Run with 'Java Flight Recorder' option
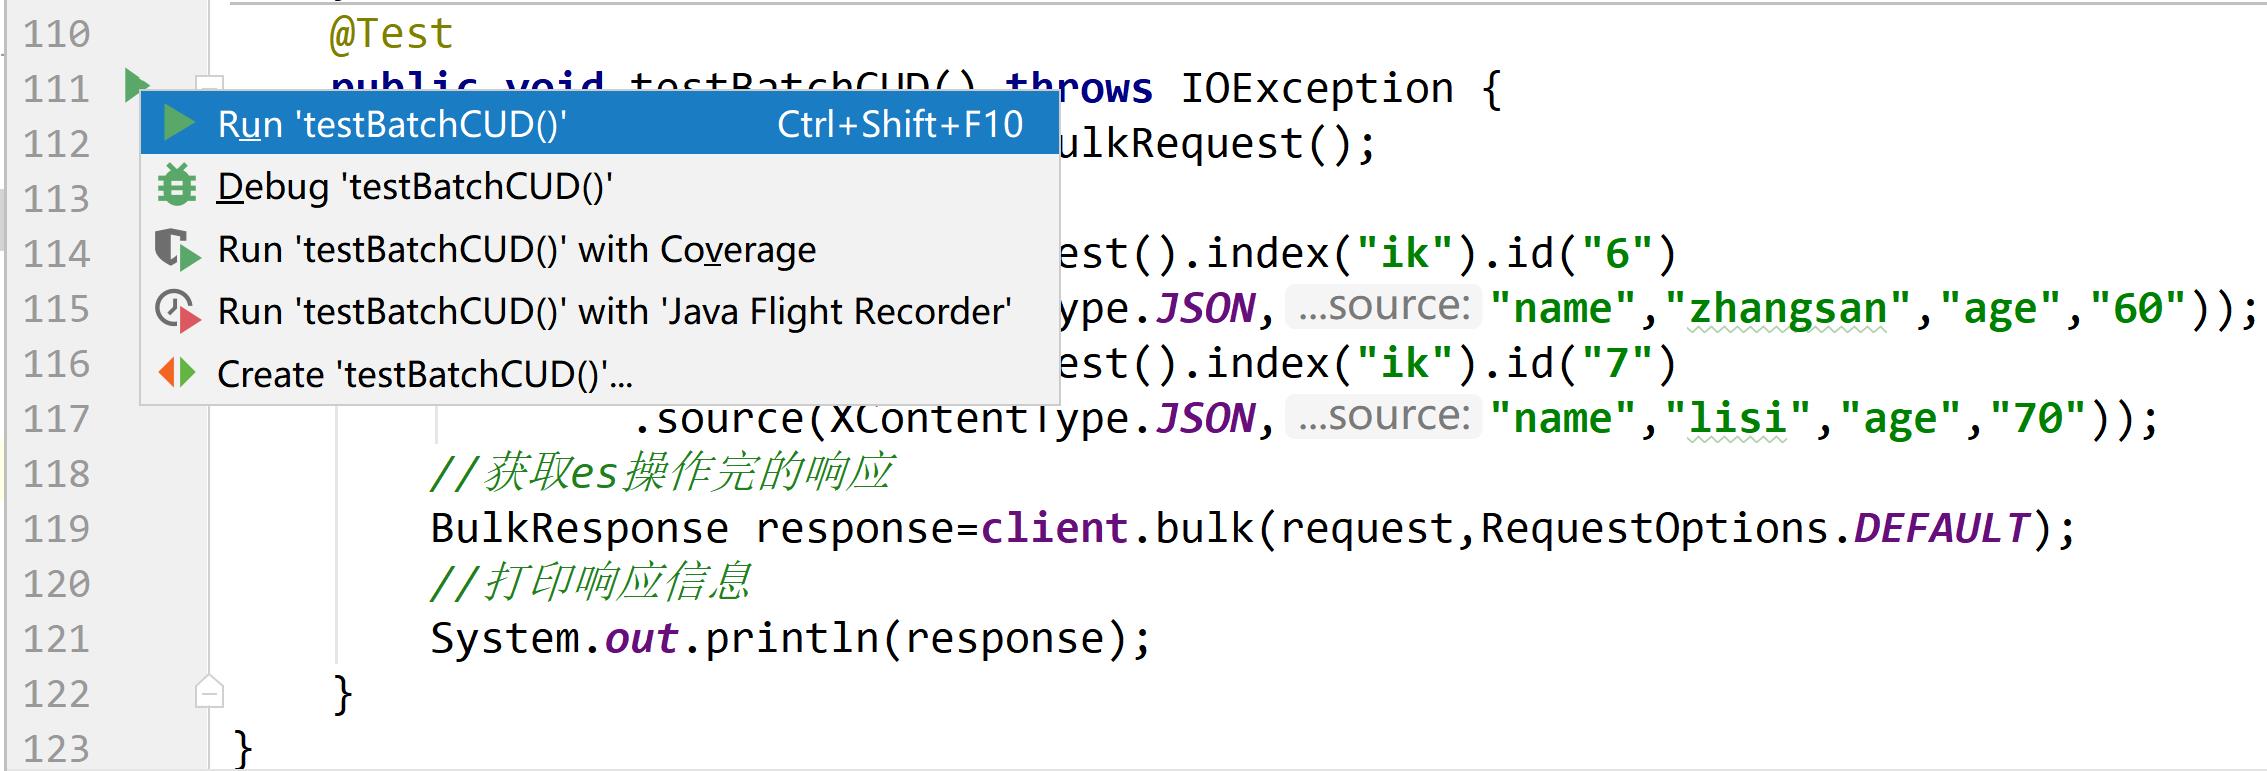2267x771 pixels. 600,311
